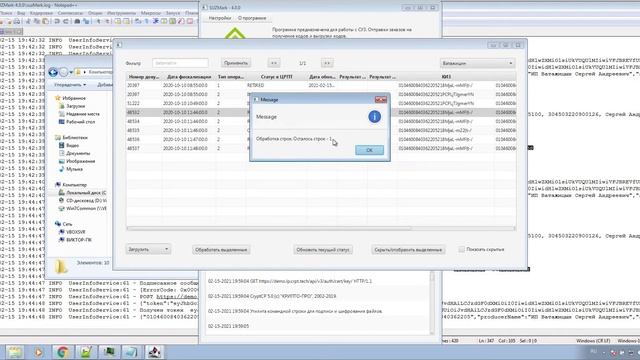640x360 pixels.
Task: Click the SUZMark log vertical scrollbar
Action: [432, 304]
